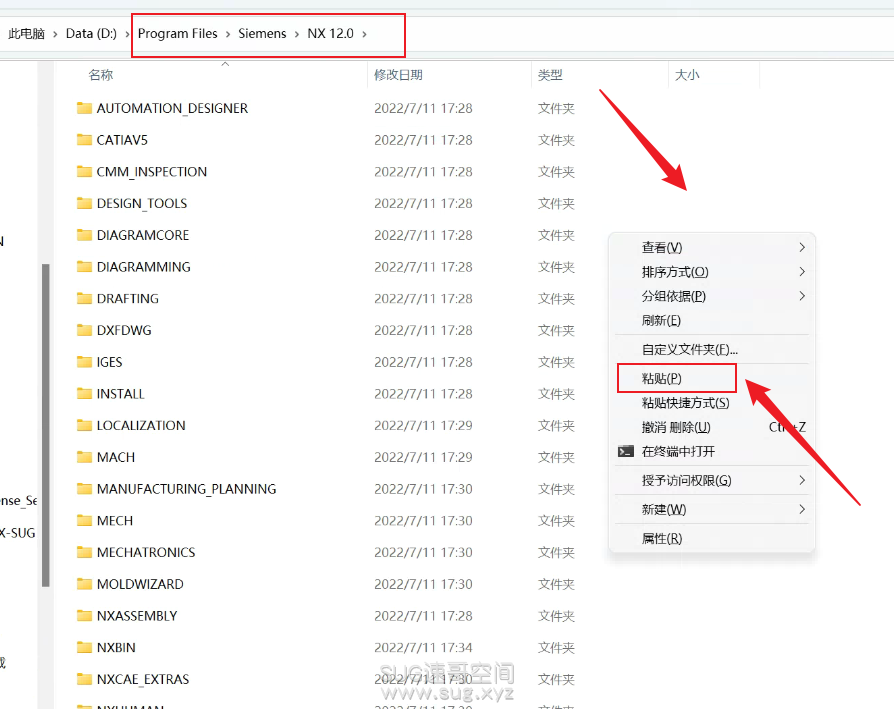Select the MANUFACTURING_PLANNING folder icon
The height and width of the screenshot is (709, 894).
point(84,489)
